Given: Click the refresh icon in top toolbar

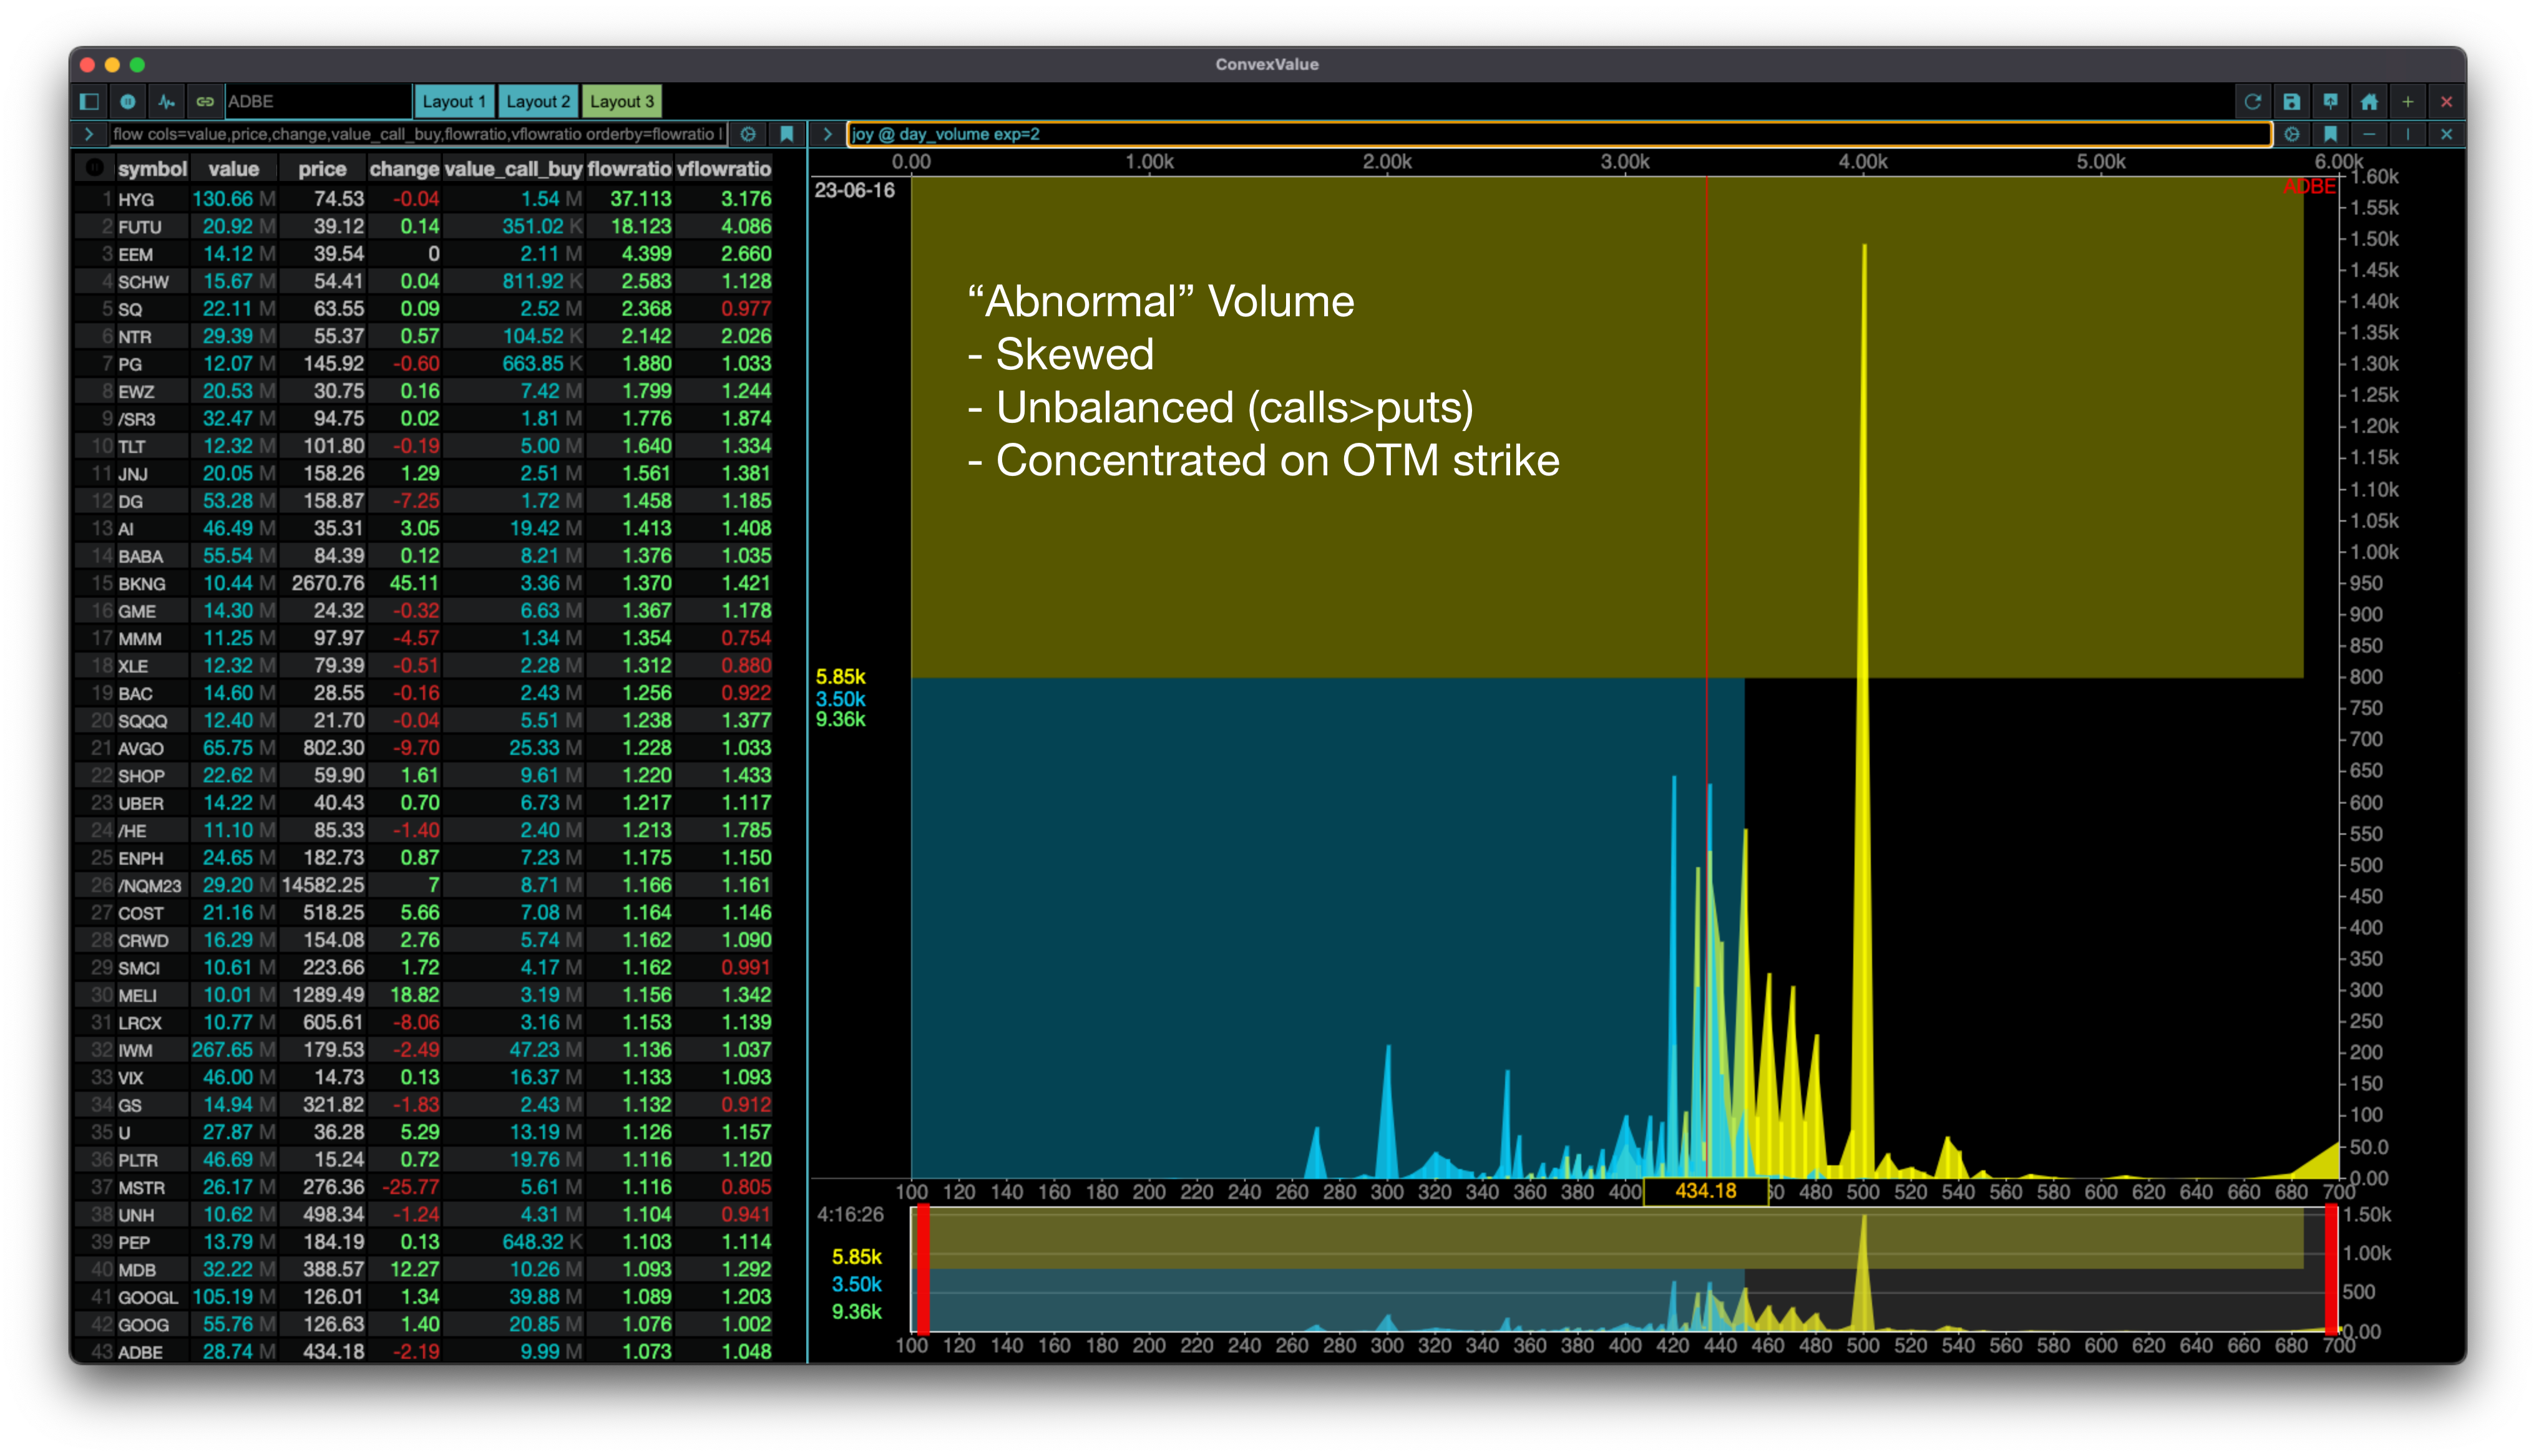Looking at the screenshot, I should [2252, 101].
